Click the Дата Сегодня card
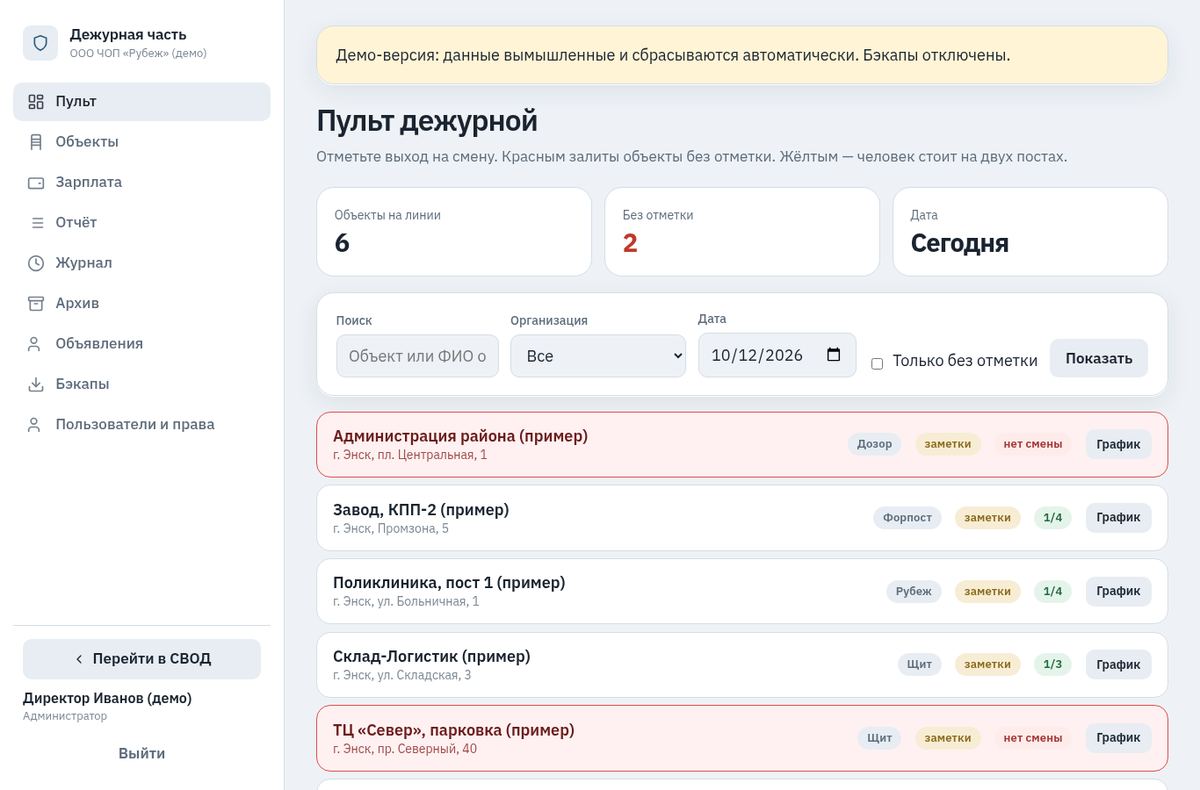This screenshot has height=790, width=1200. point(1030,232)
